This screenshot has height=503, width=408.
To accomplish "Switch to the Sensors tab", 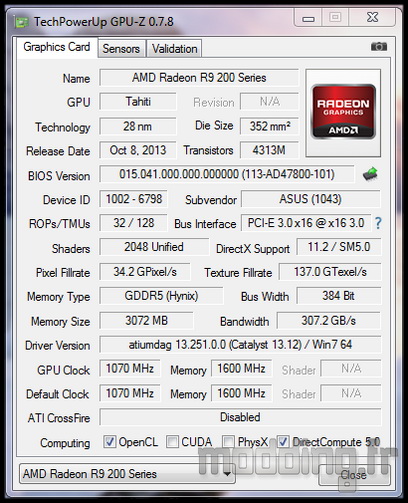I will [x=121, y=49].
